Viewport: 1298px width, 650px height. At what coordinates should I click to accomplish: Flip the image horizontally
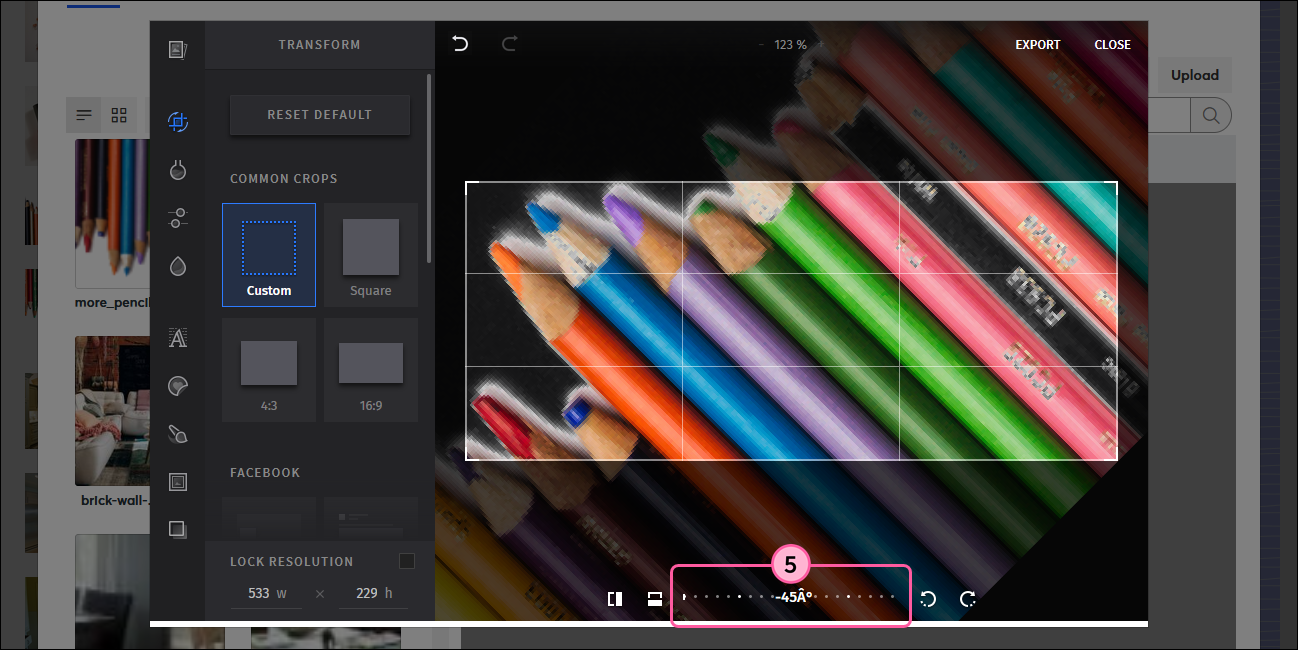click(615, 599)
